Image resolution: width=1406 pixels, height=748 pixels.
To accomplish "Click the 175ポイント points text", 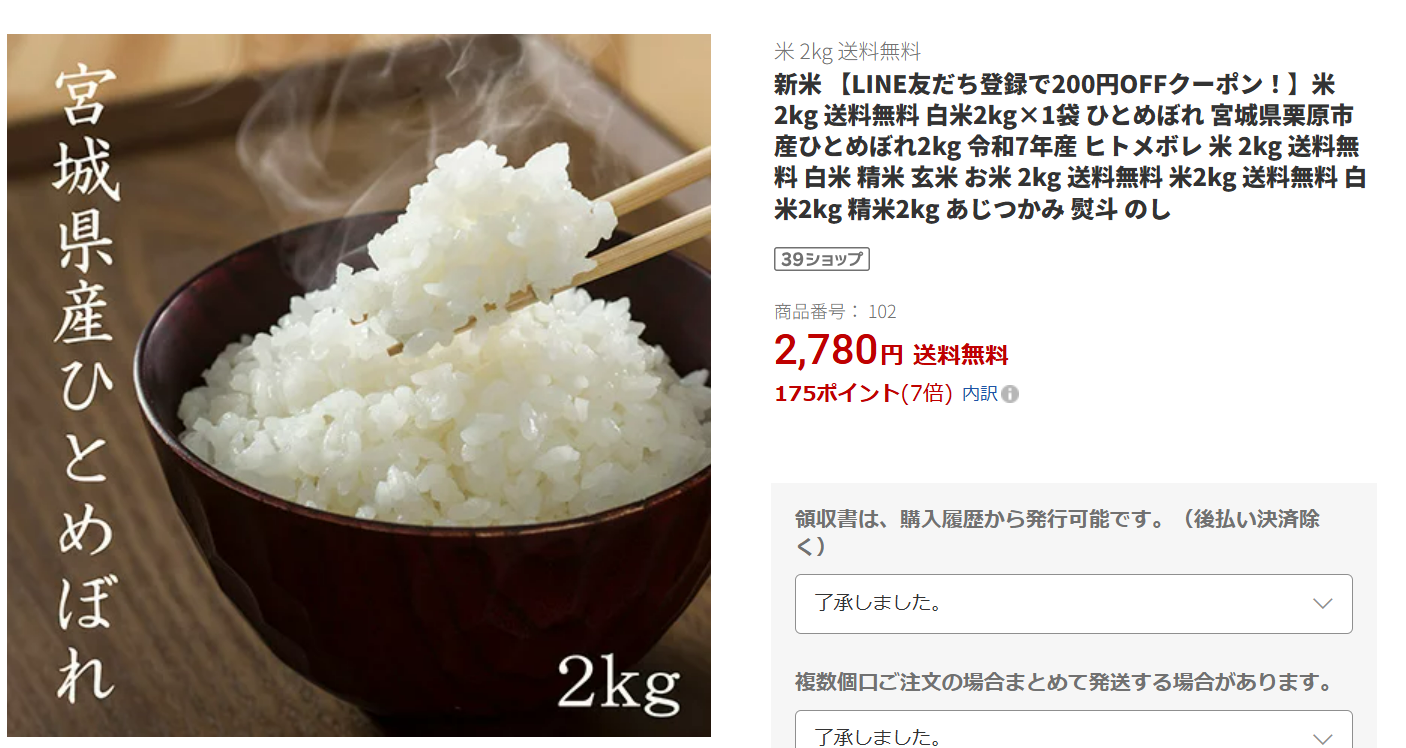I will coord(837,394).
